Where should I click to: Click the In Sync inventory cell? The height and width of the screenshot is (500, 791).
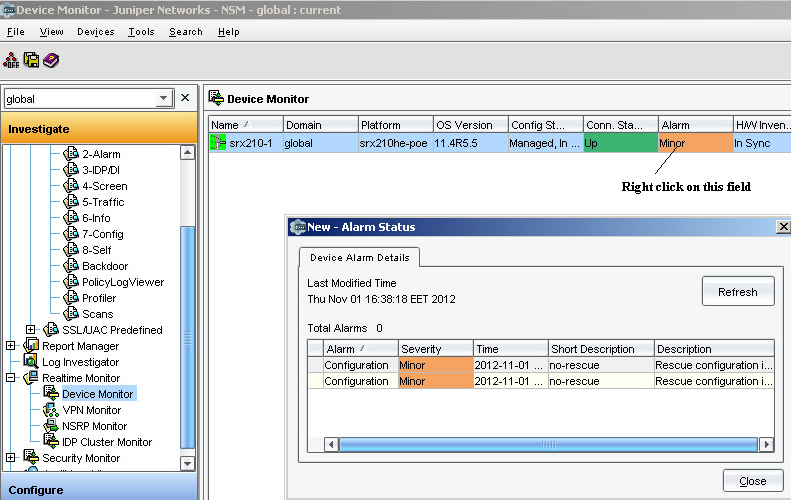tap(762, 143)
